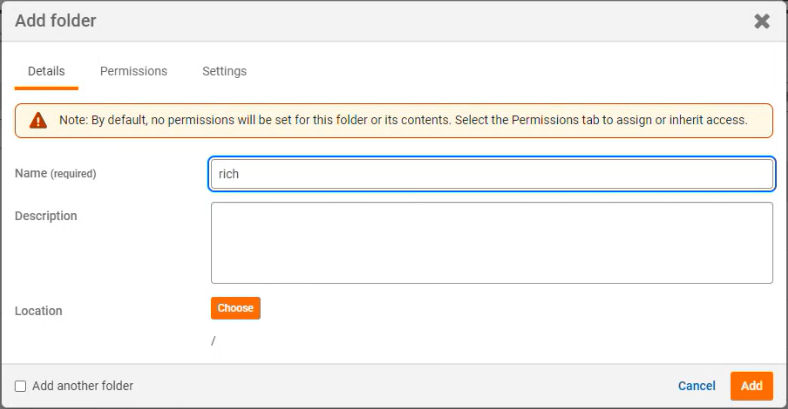
Task: Click the Description field label
Action: point(46,216)
